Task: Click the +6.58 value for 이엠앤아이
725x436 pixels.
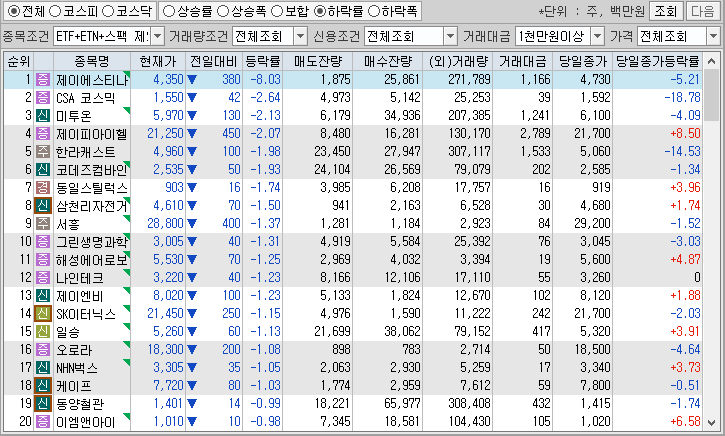Action: (685, 421)
